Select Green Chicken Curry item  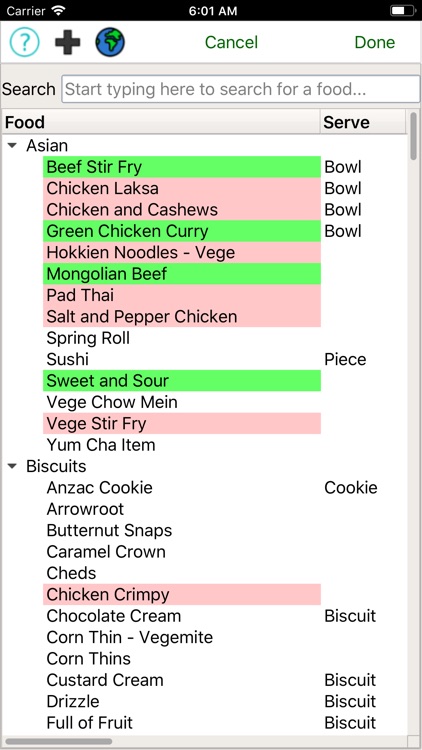[x=182, y=231]
